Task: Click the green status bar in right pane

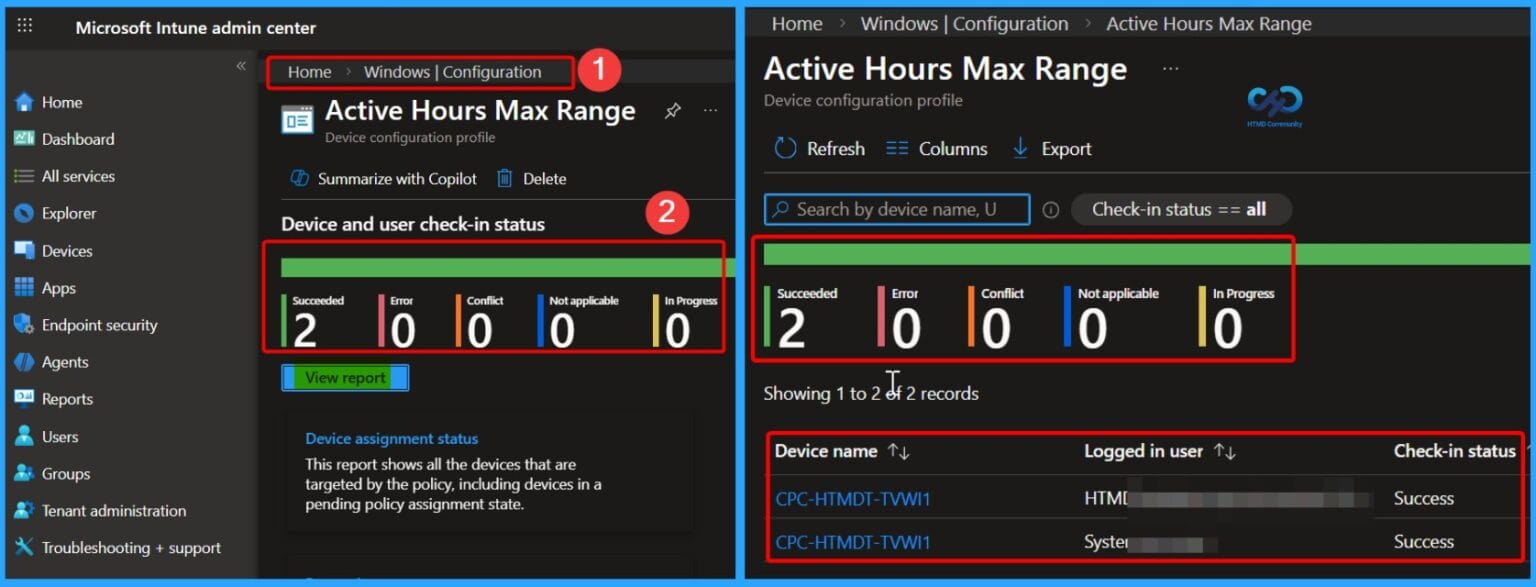Action: (x=1147, y=254)
